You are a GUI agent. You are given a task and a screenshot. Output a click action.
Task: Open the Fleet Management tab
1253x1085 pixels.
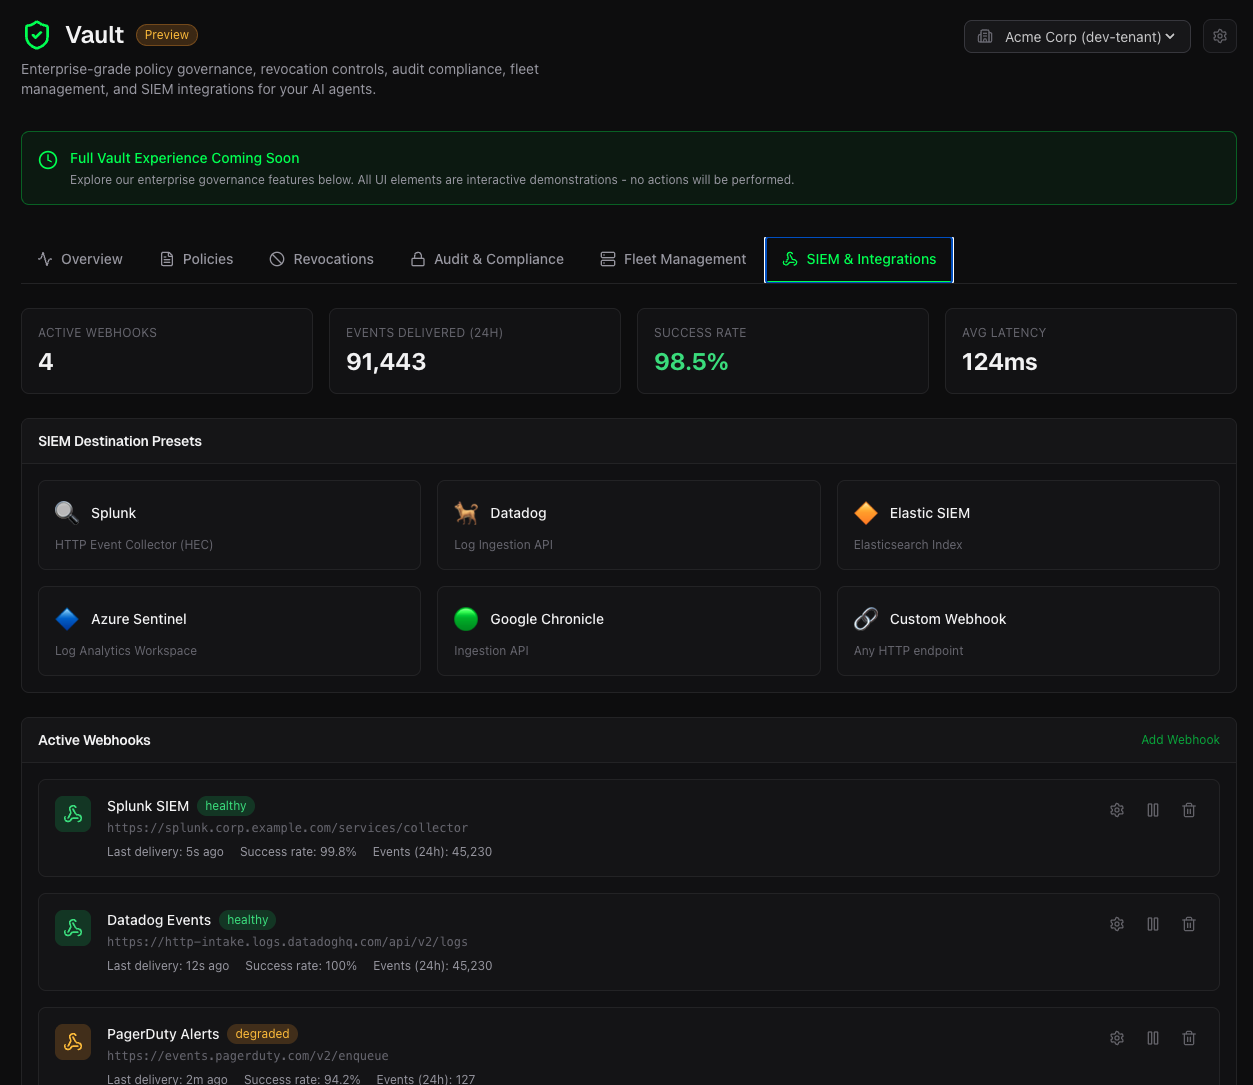[x=673, y=259]
